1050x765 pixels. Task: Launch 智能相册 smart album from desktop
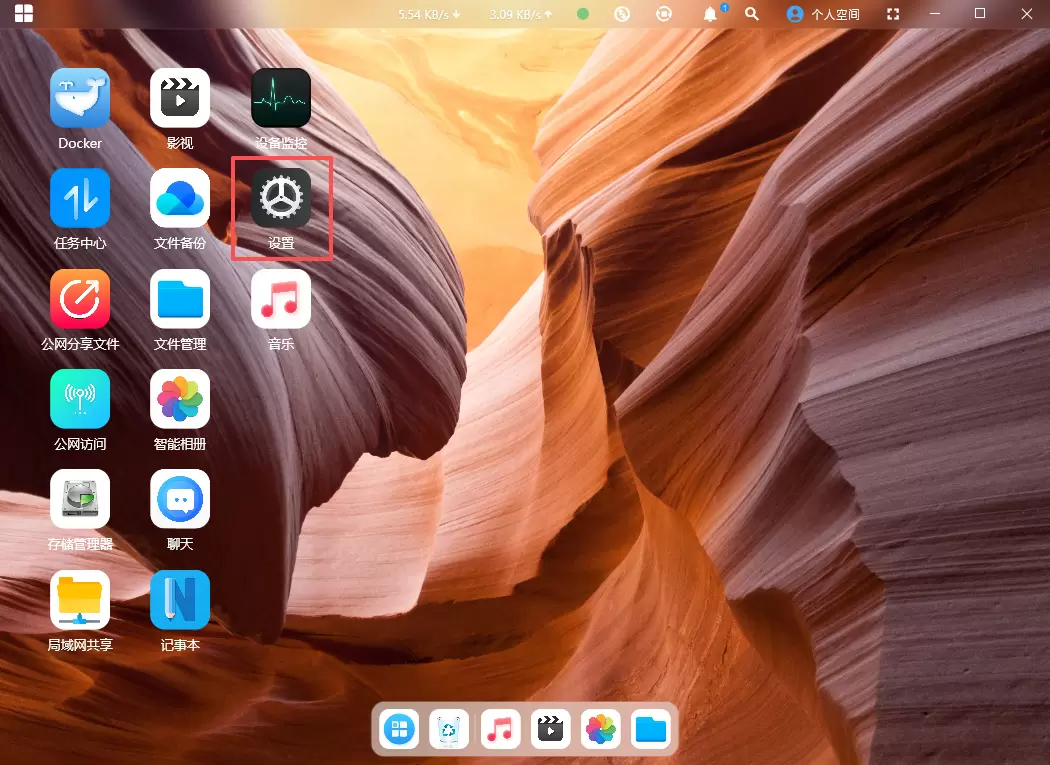[x=180, y=399]
